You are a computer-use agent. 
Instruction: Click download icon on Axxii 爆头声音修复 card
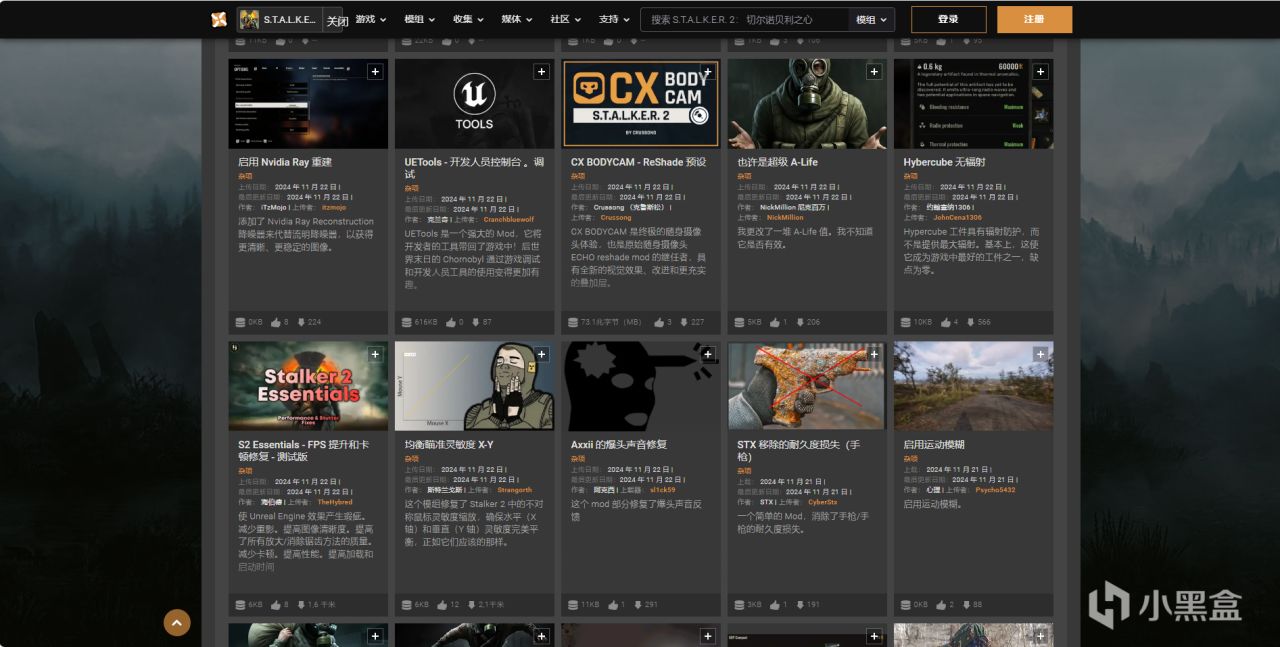click(x=636, y=605)
